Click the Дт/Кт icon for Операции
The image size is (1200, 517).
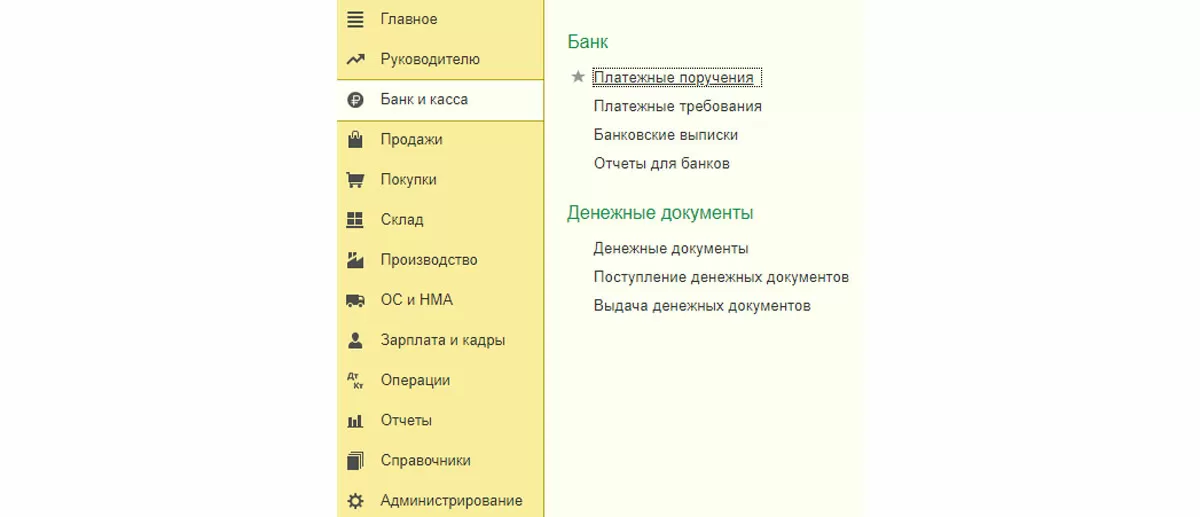(355, 380)
